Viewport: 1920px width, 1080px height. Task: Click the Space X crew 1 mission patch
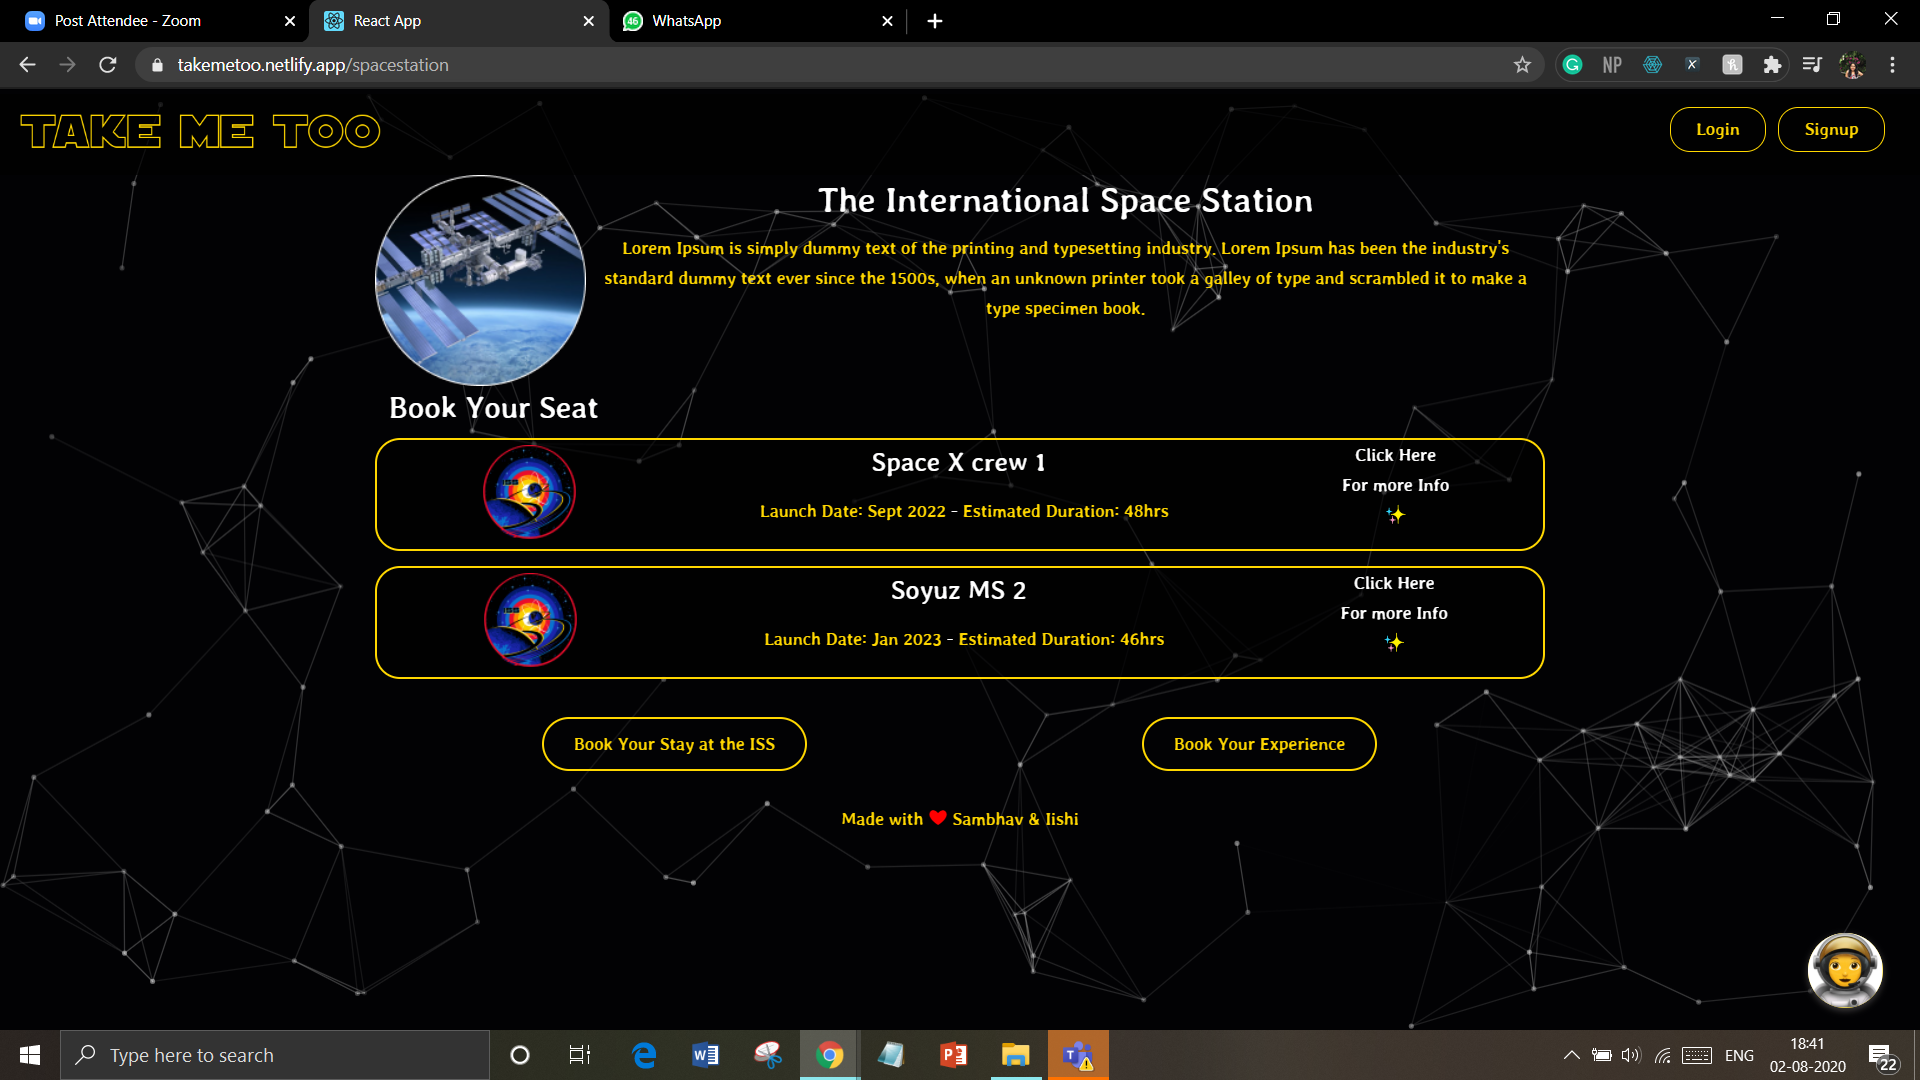[529, 493]
